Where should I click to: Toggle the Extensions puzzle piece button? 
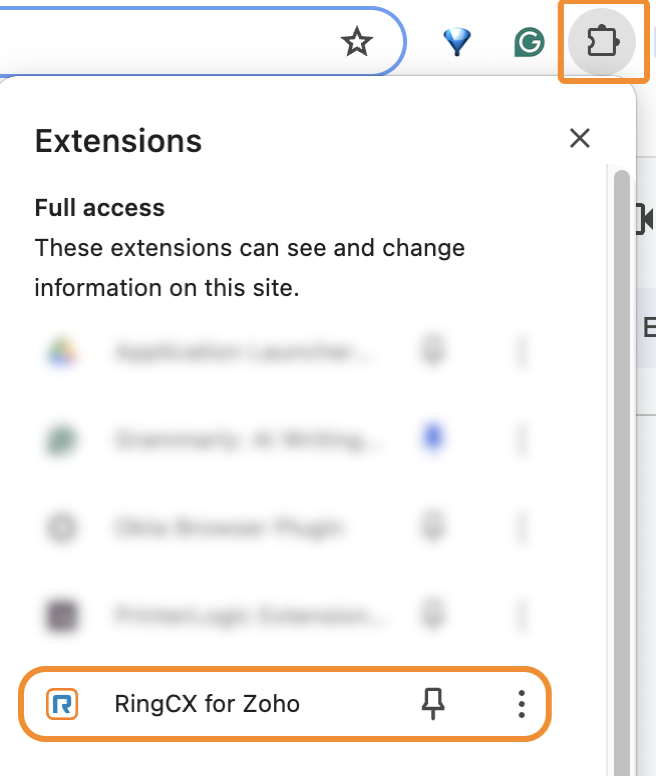[x=600, y=43]
